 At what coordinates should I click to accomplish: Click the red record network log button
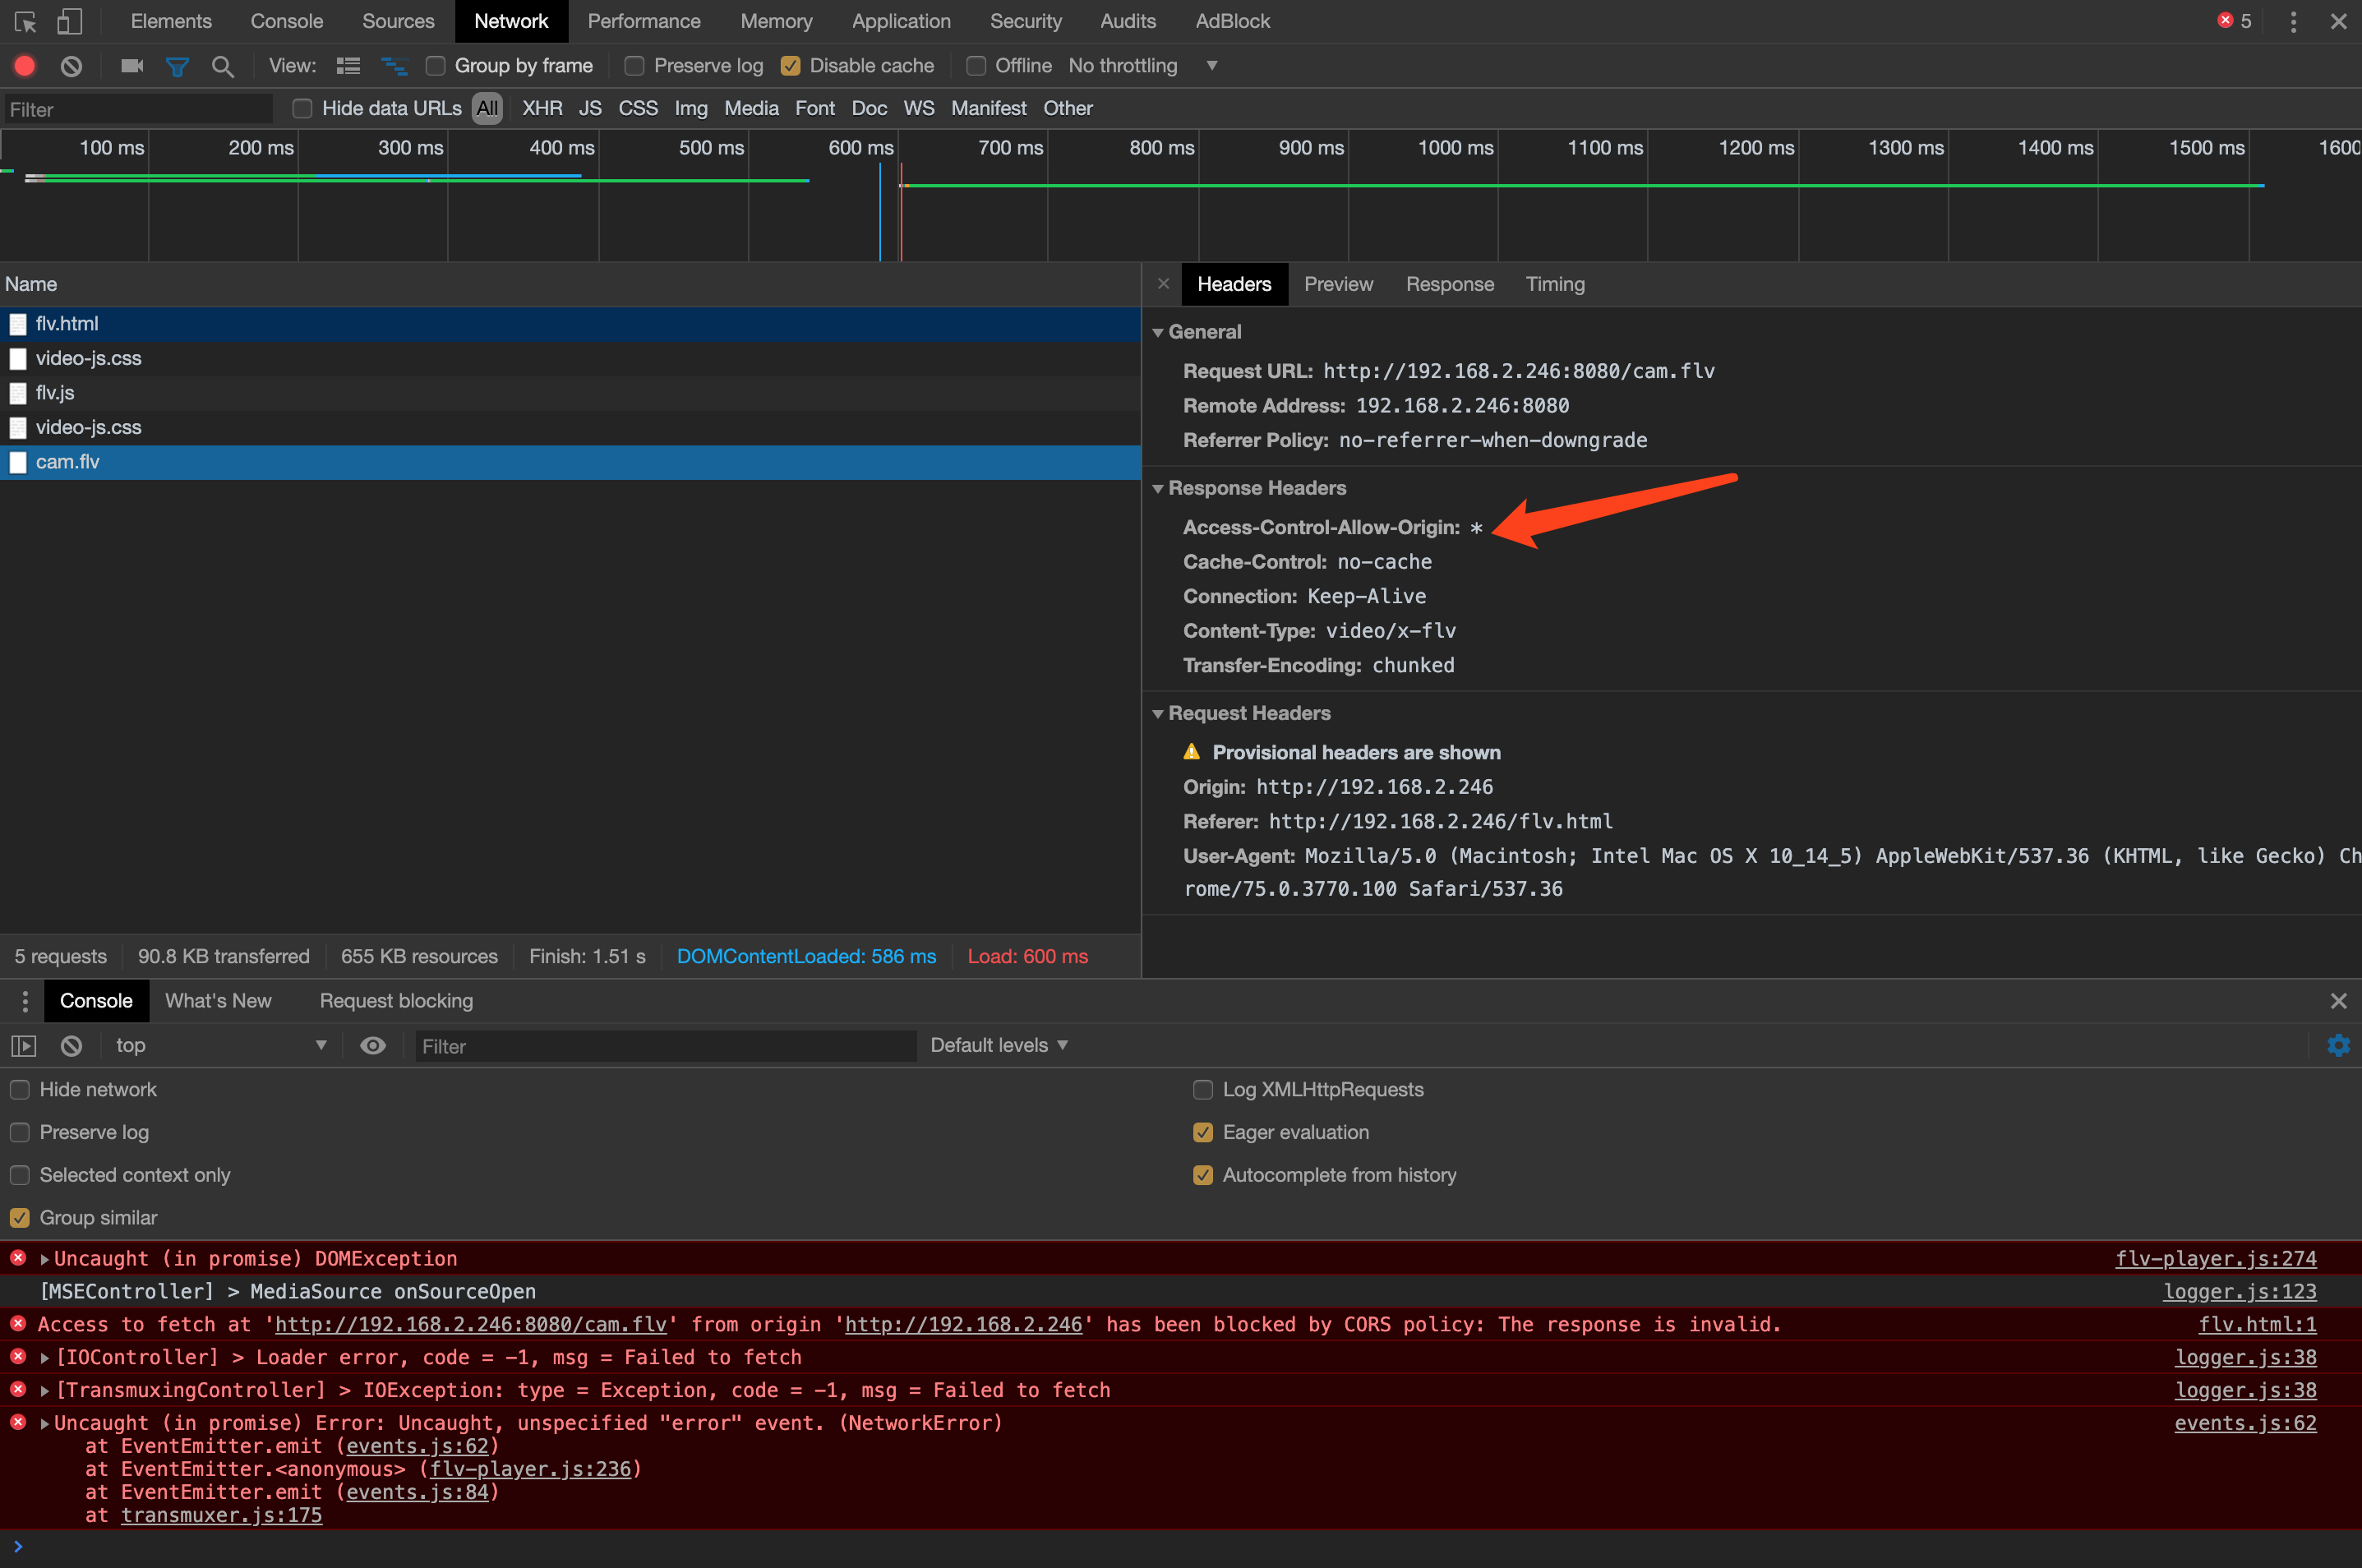[x=24, y=66]
